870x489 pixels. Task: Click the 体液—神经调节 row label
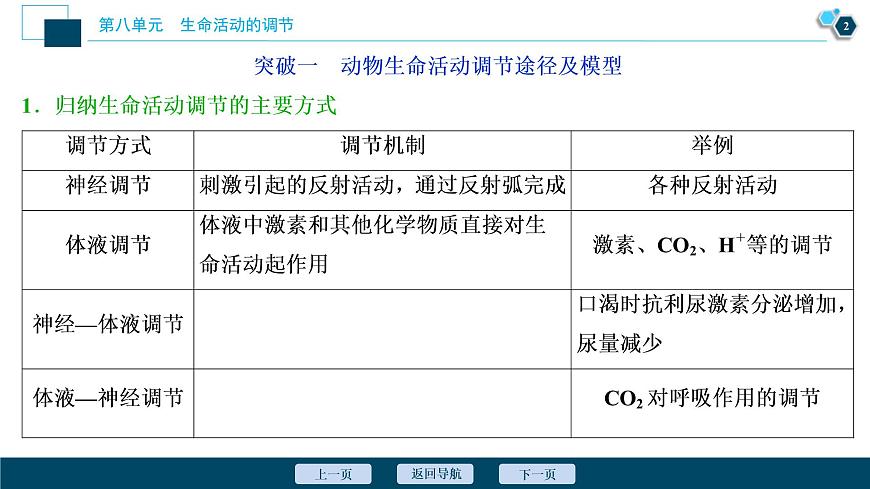click(107, 397)
